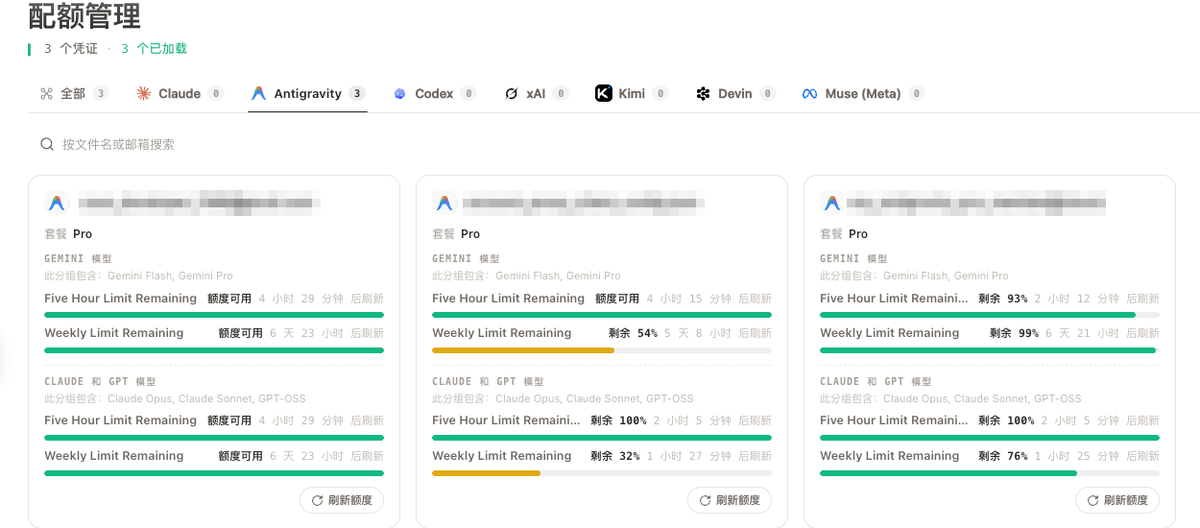Click the Kimi black K icon

603,94
